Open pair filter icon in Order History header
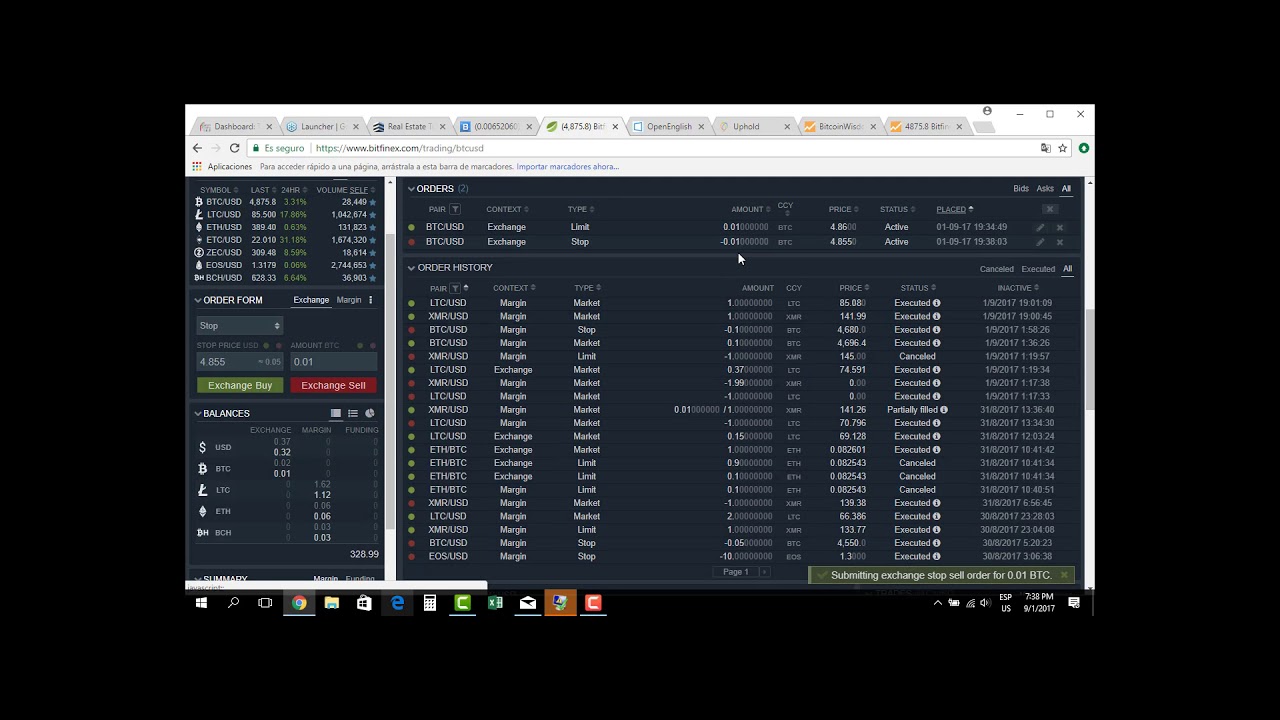The image size is (1280, 720). pyautogui.click(x=455, y=288)
